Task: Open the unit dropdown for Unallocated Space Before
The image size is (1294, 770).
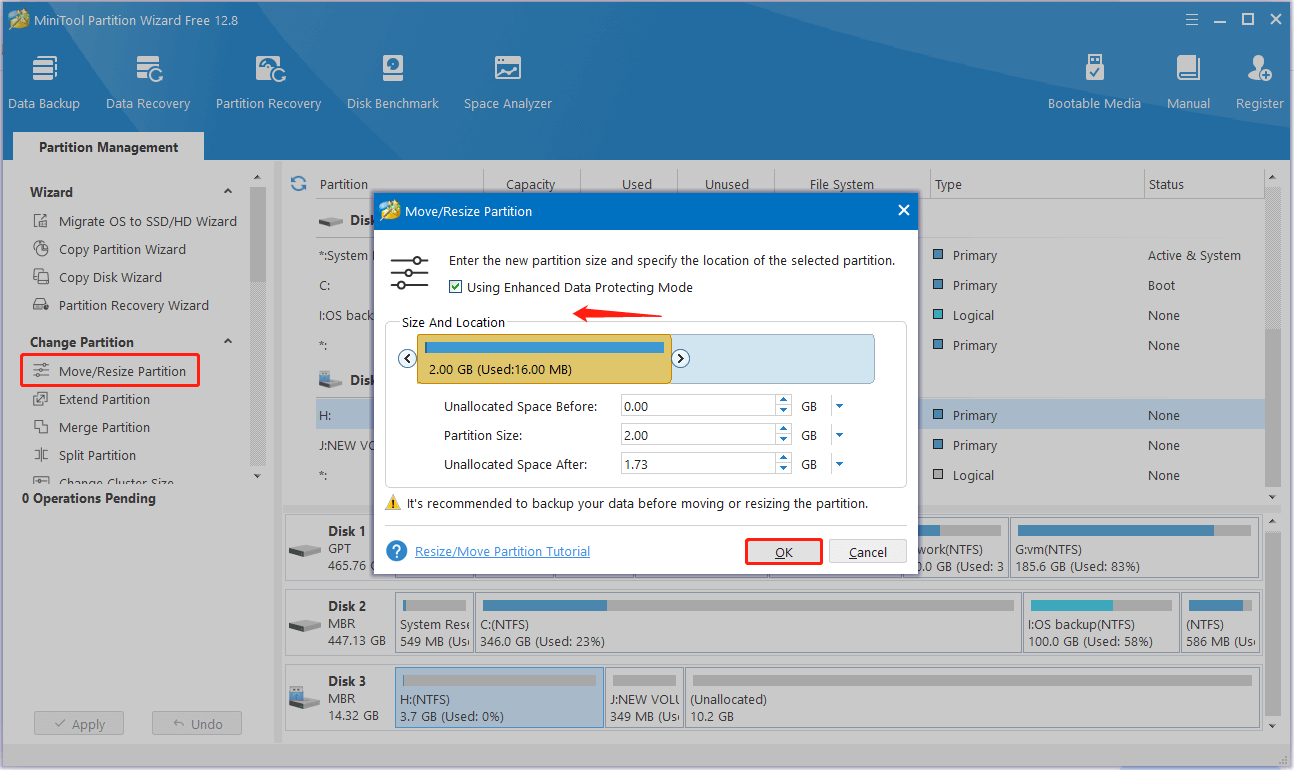Action: tap(840, 406)
